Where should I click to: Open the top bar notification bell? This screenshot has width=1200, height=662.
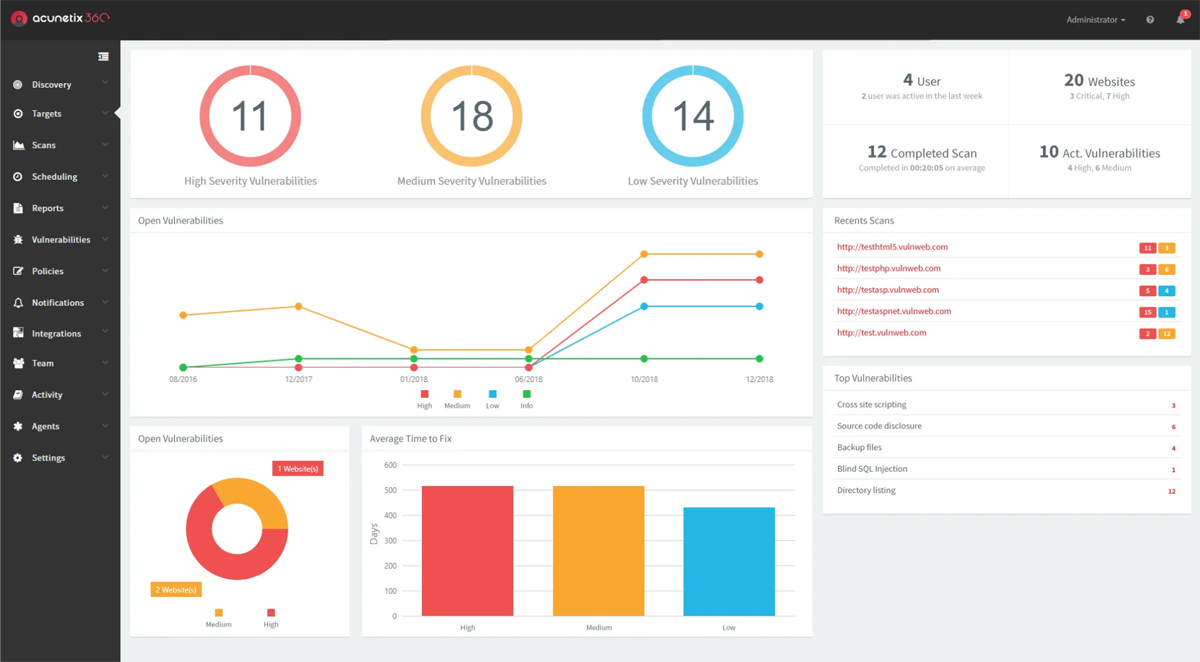coord(1181,20)
